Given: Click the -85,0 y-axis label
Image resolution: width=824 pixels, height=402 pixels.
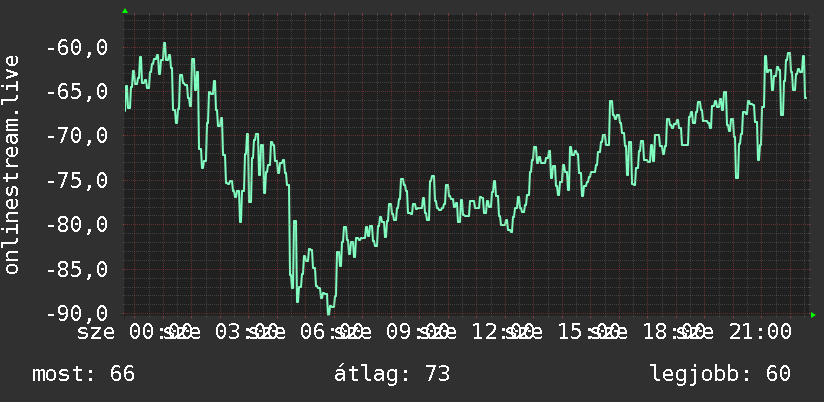Looking at the screenshot, I should pos(77,270).
